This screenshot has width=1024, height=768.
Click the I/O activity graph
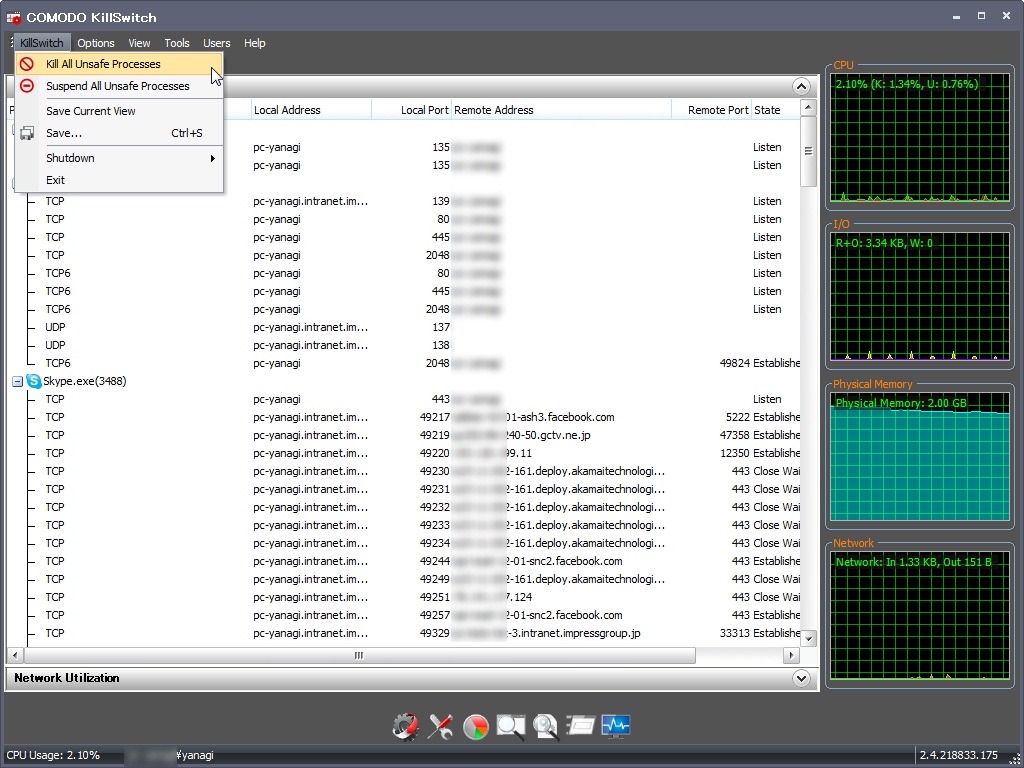click(920, 296)
